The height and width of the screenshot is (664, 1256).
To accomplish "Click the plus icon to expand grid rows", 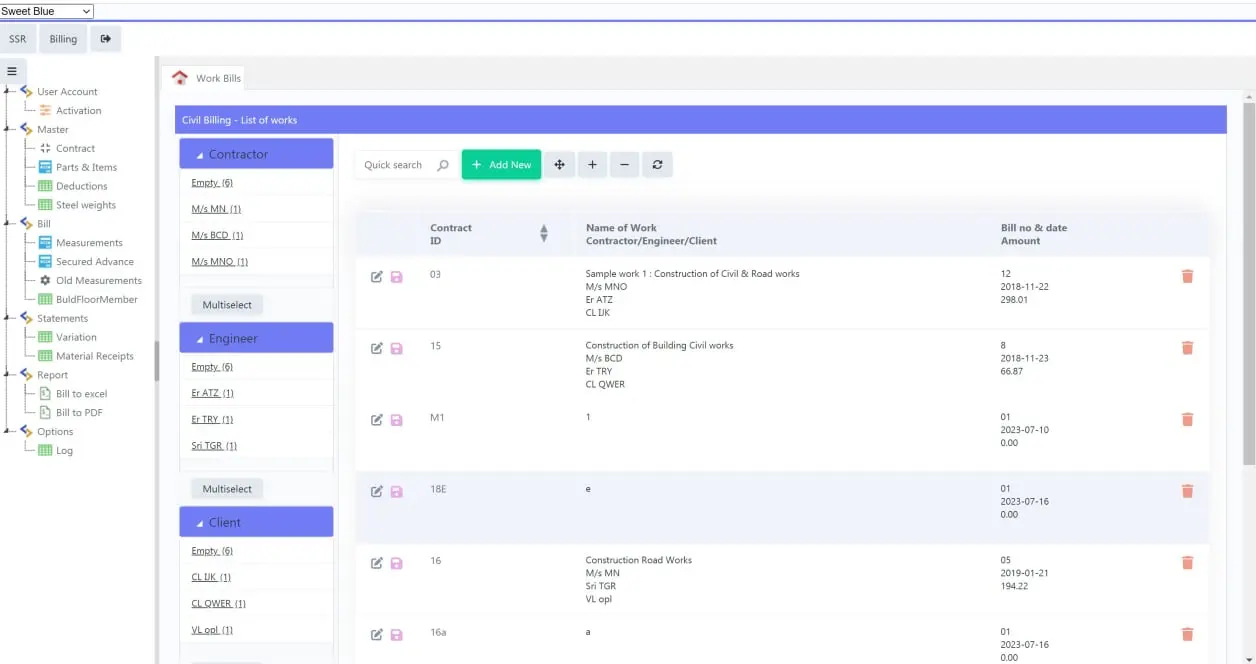I will (592, 164).
